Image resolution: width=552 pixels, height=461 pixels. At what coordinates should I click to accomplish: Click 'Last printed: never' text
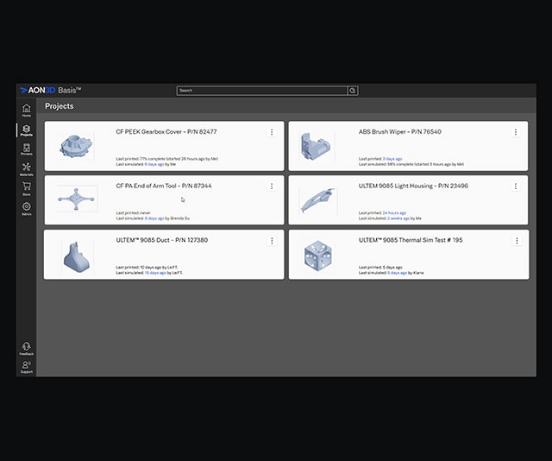[x=133, y=213]
